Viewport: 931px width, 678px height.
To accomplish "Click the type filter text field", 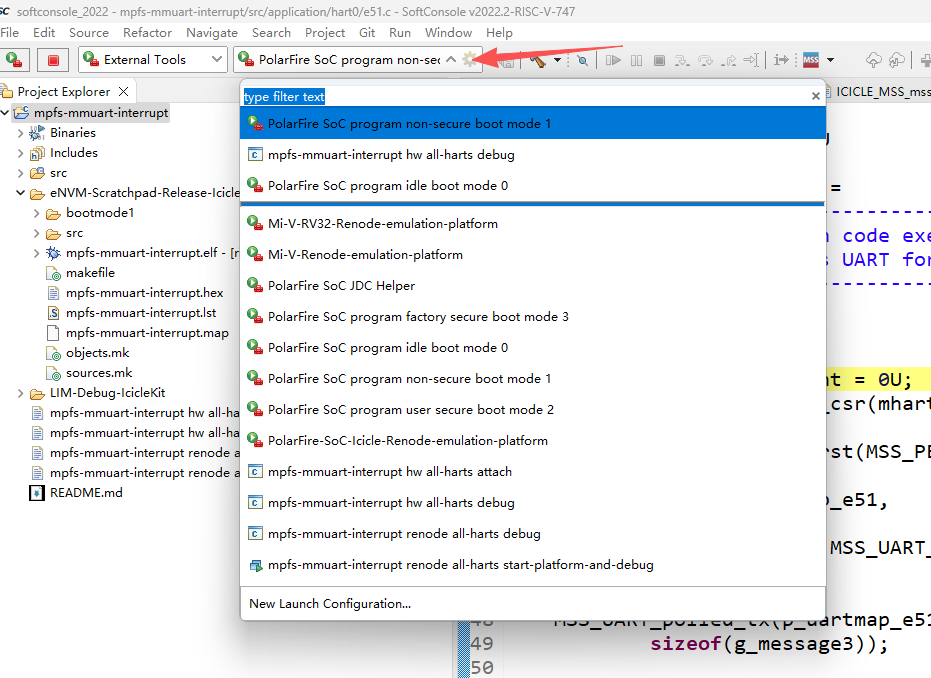I will tap(525, 96).
